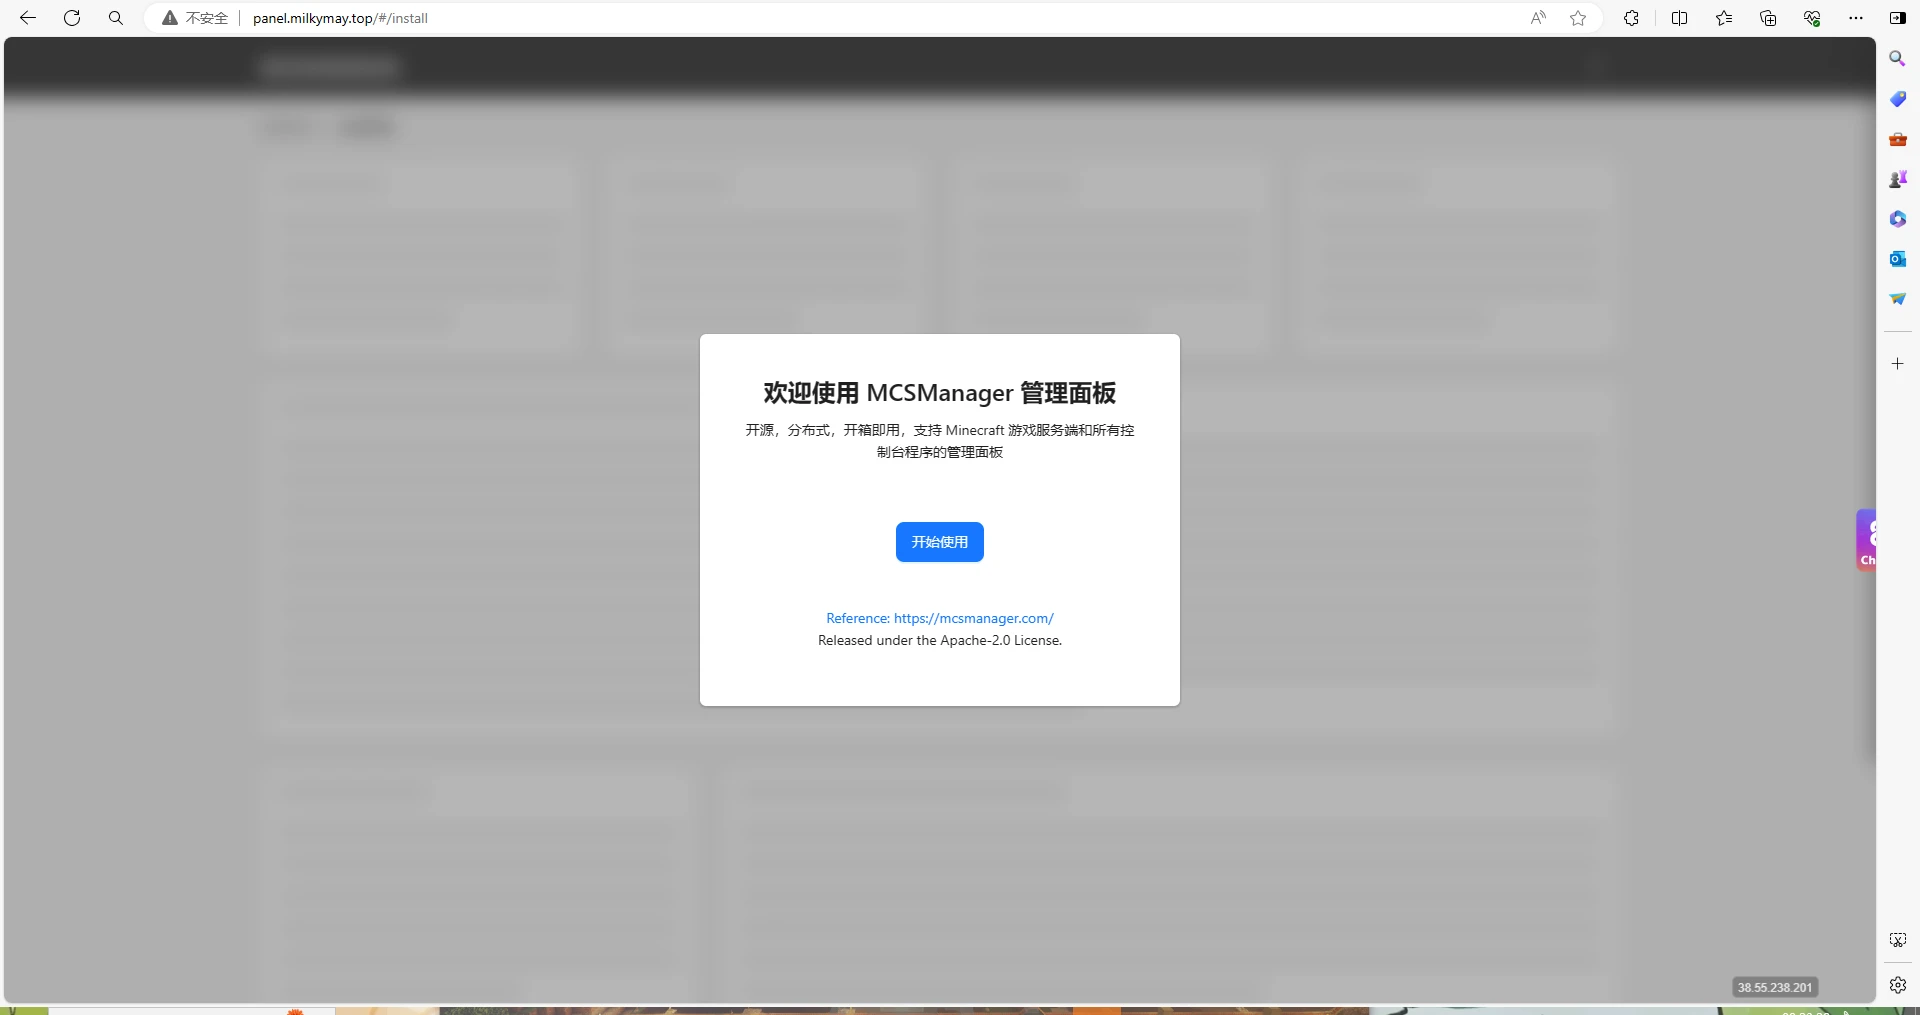Open Outlook from the sidebar
This screenshot has width=1920, height=1015.
coord(1897,259)
